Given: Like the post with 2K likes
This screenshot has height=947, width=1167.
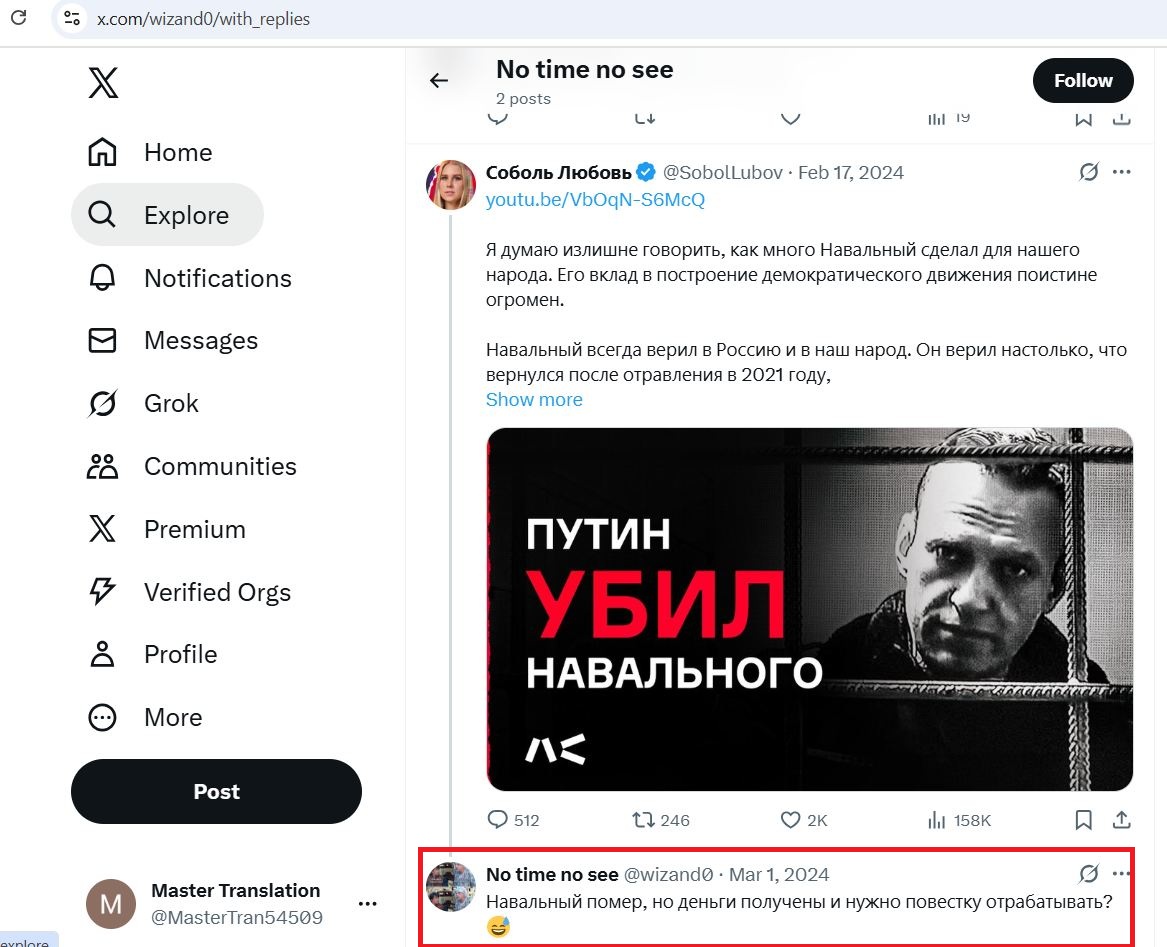Looking at the screenshot, I should (791, 820).
